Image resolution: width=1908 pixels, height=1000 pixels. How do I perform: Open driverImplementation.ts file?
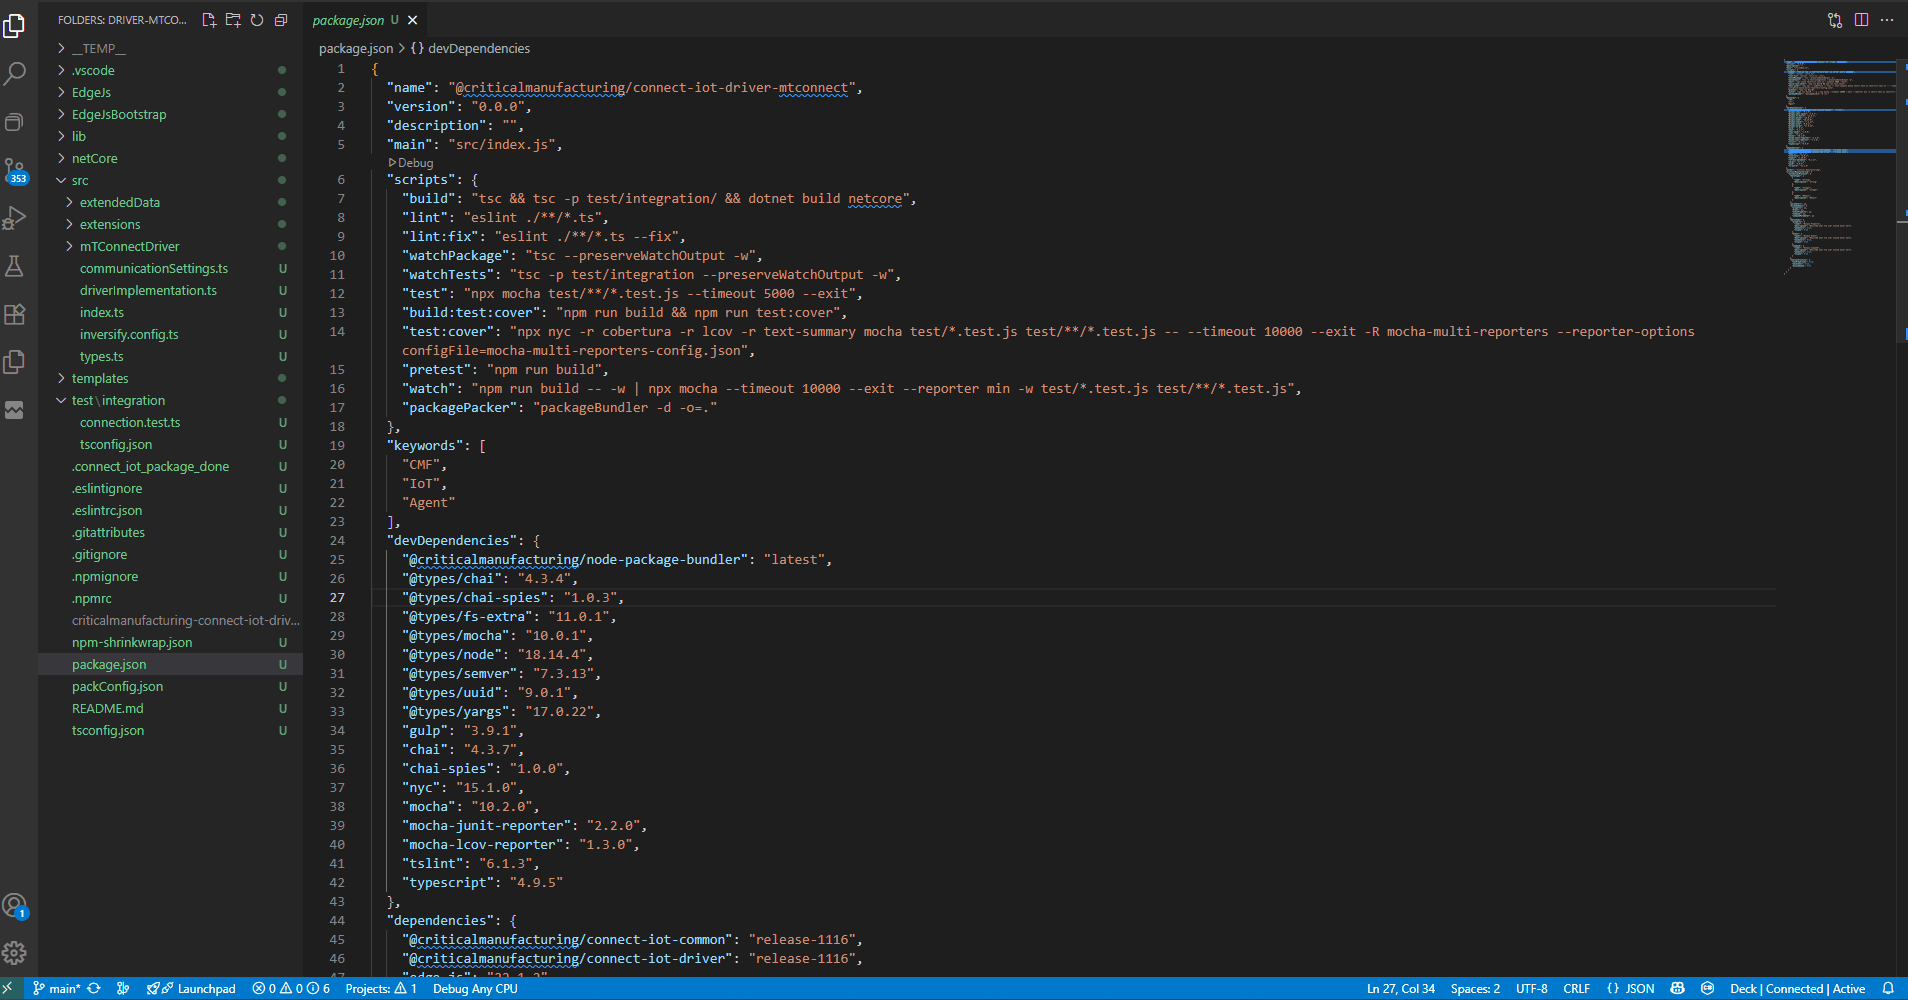[x=170, y=290]
